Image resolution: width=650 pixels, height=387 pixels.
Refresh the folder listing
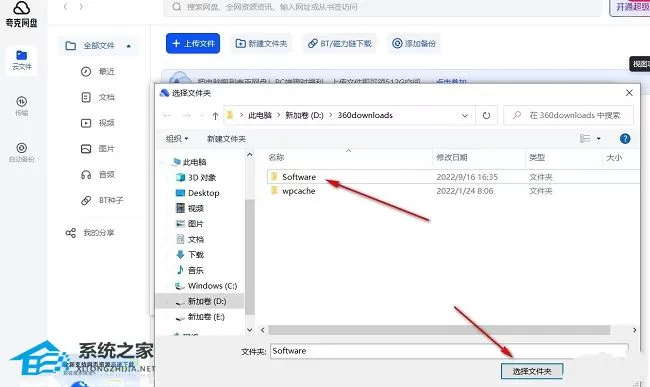486,116
